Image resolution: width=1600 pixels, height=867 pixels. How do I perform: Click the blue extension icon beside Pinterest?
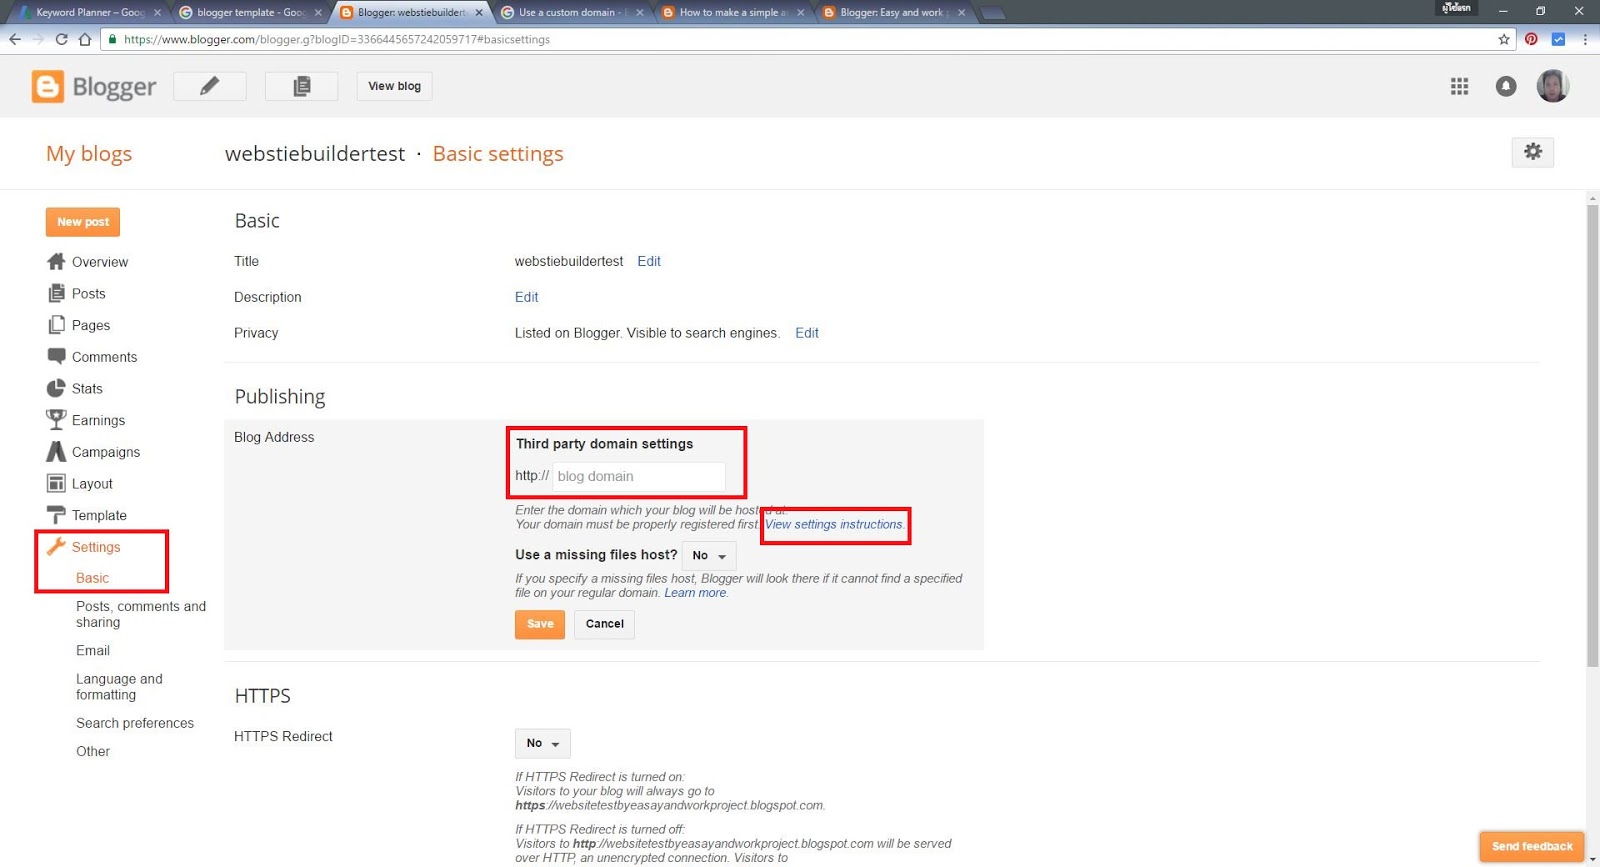1558,39
